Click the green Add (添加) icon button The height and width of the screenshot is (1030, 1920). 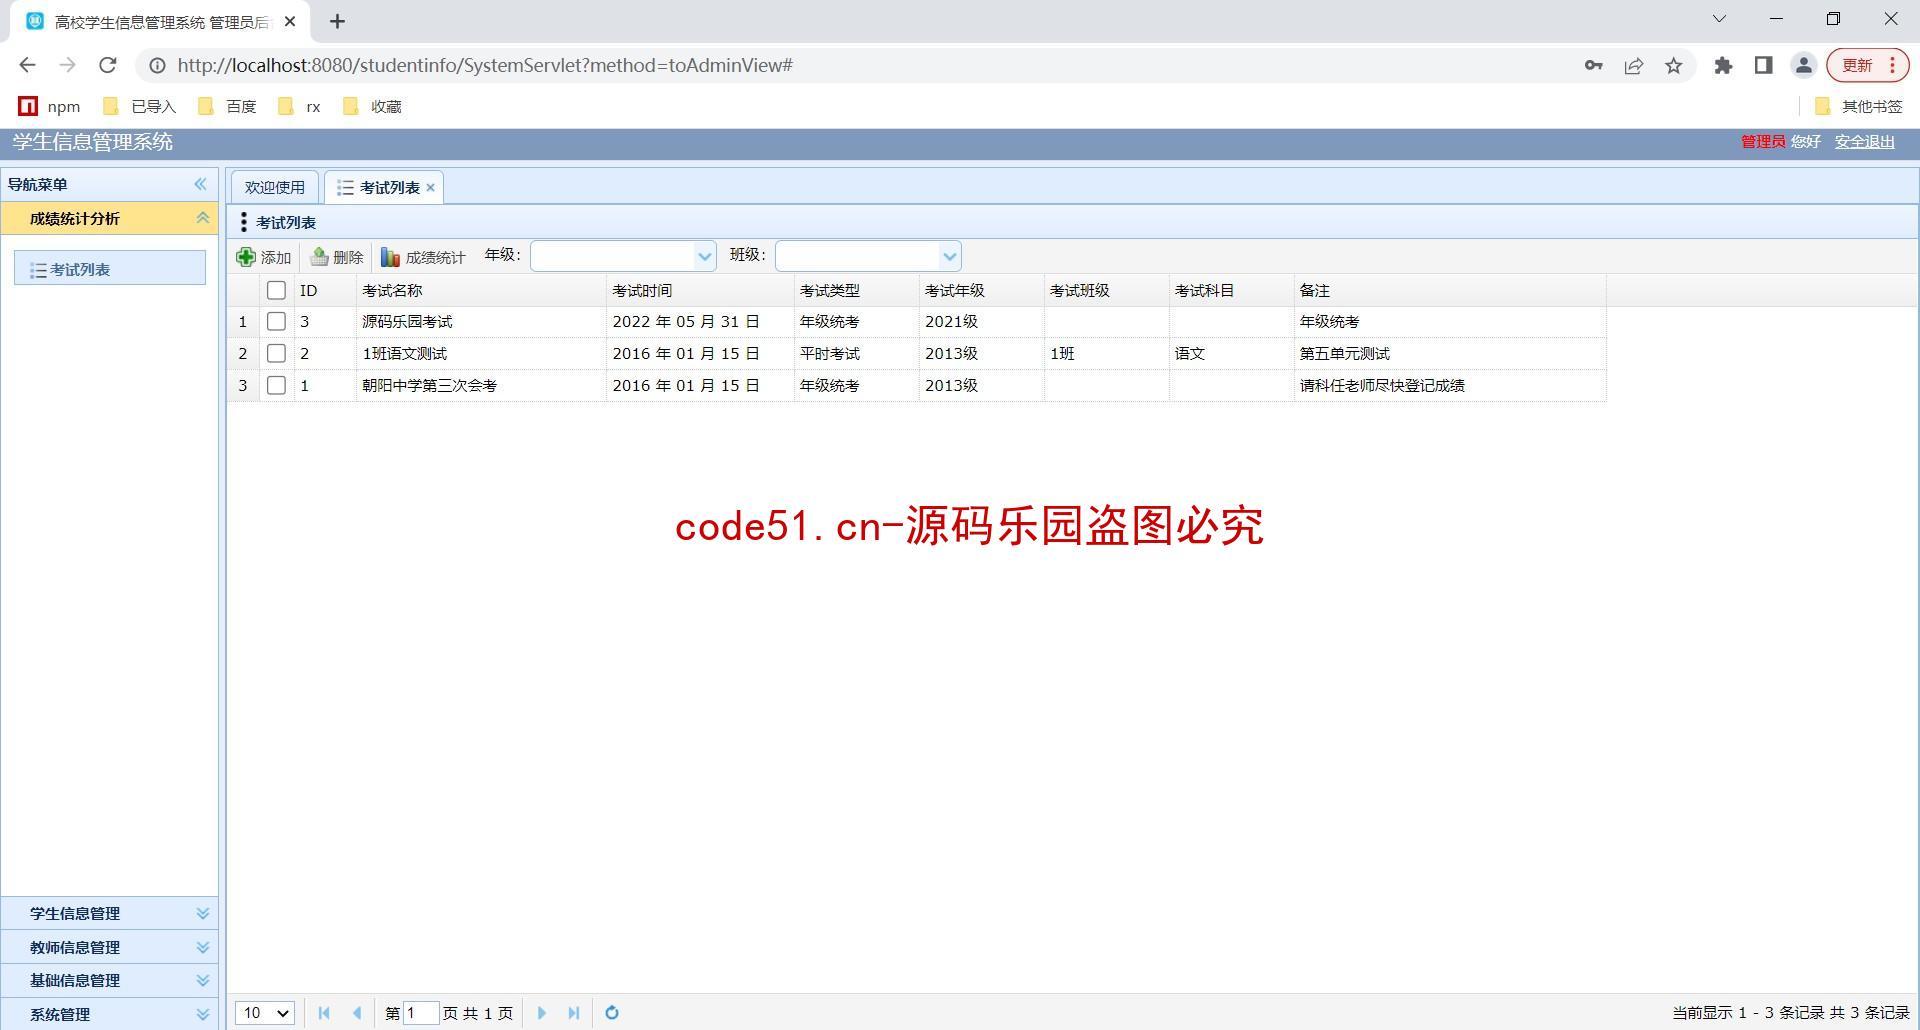click(x=264, y=257)
